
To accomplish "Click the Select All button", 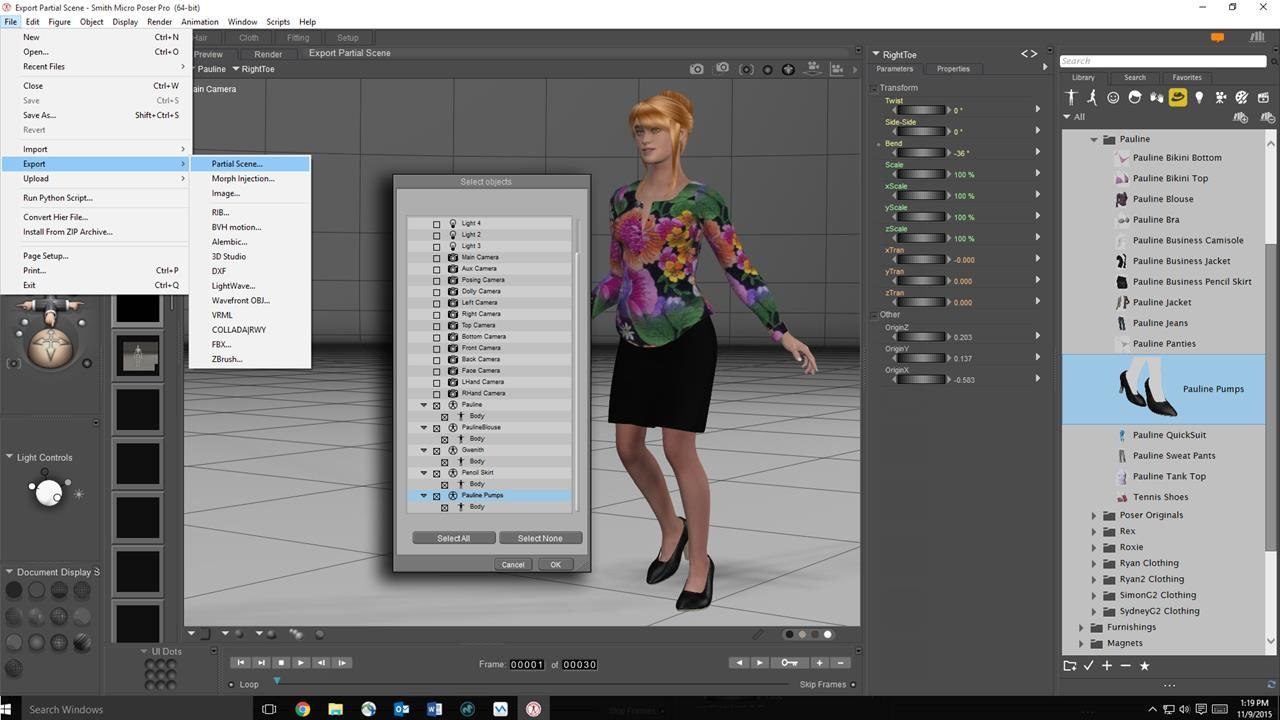I will (x=453, y=538).
